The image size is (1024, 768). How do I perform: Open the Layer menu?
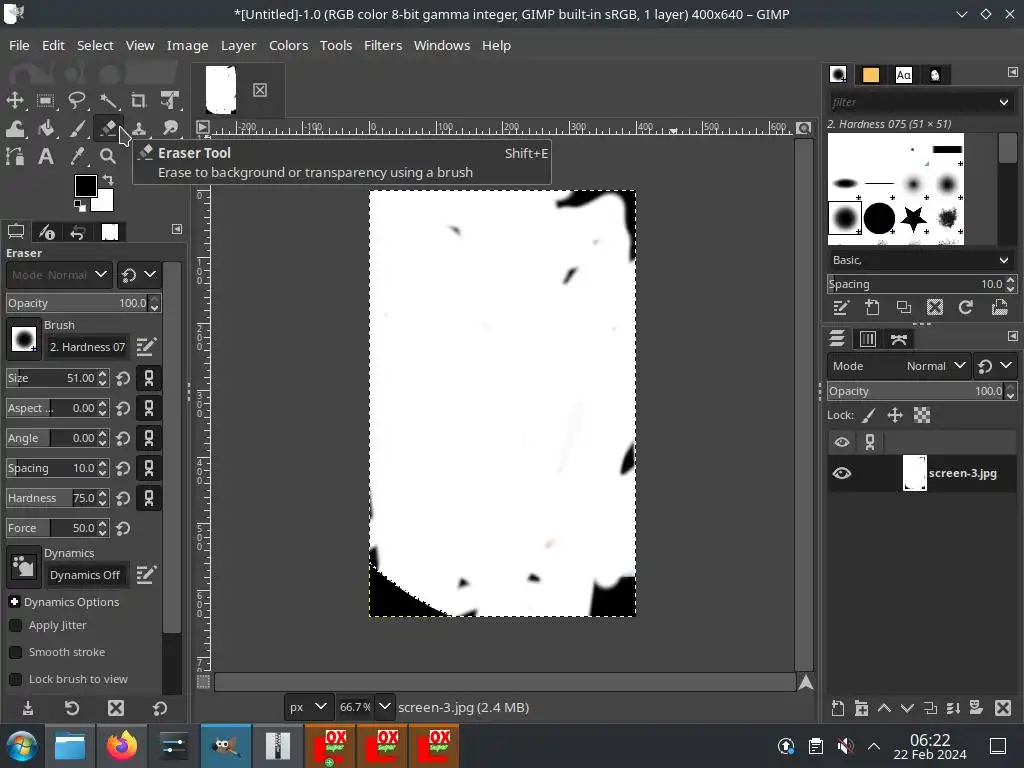click(238, 45)
